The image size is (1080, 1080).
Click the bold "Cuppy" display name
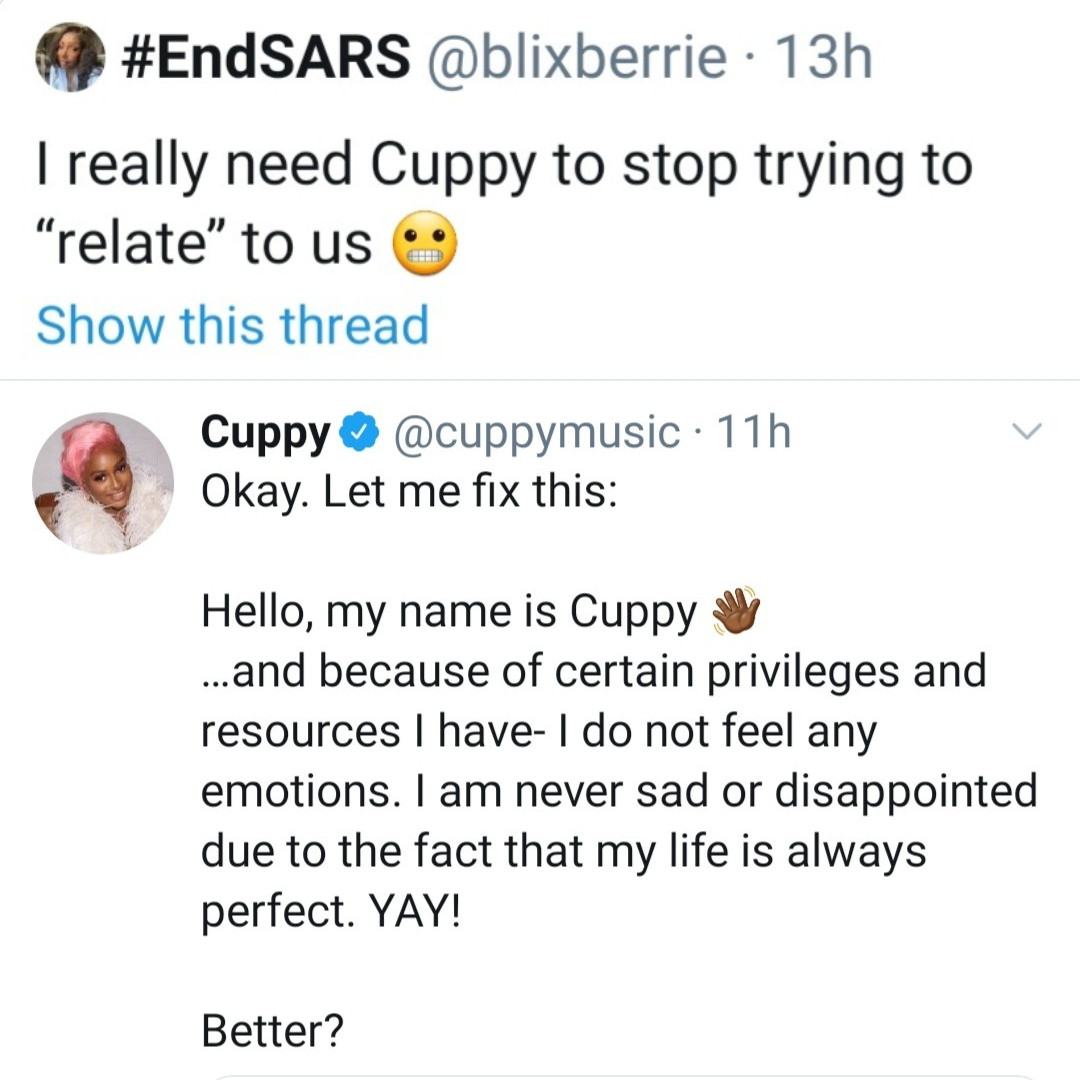click(x=267, y=432)
